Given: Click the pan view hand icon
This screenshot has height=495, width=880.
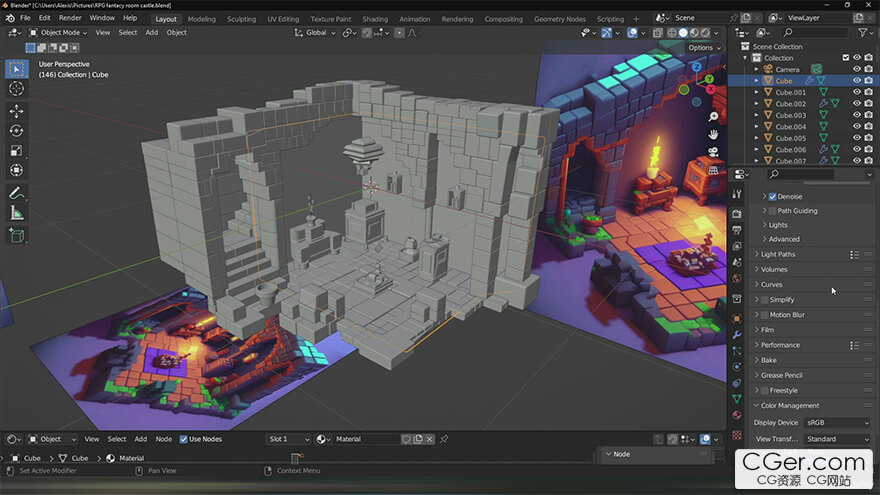Looking at the screenshot, I should 713,134.
